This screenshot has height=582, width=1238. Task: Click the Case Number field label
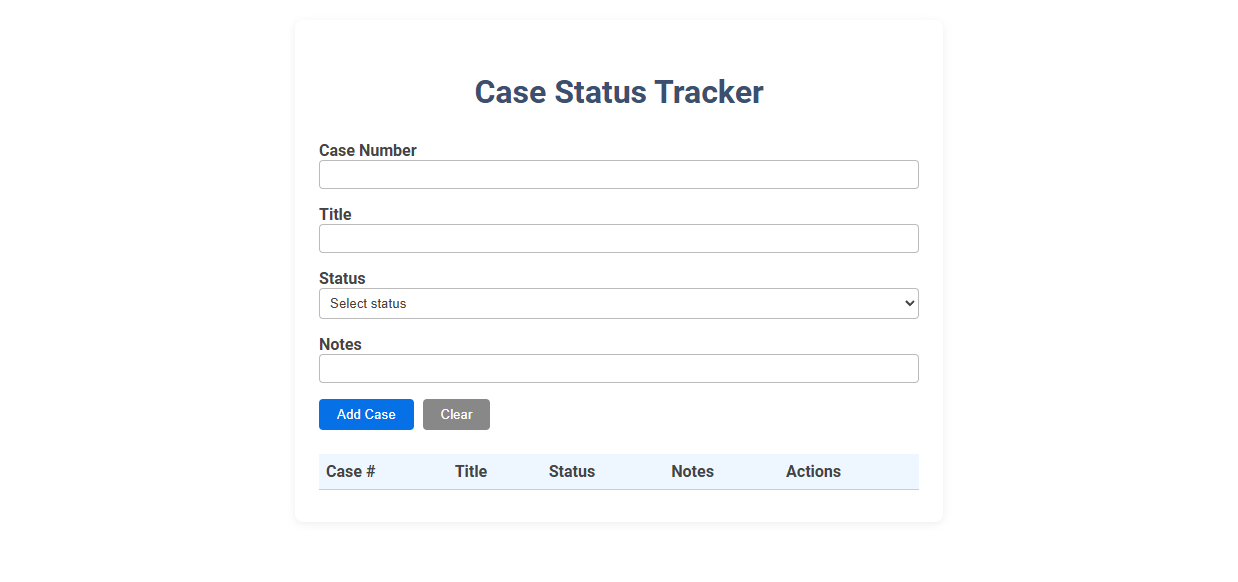pos(367,150)
